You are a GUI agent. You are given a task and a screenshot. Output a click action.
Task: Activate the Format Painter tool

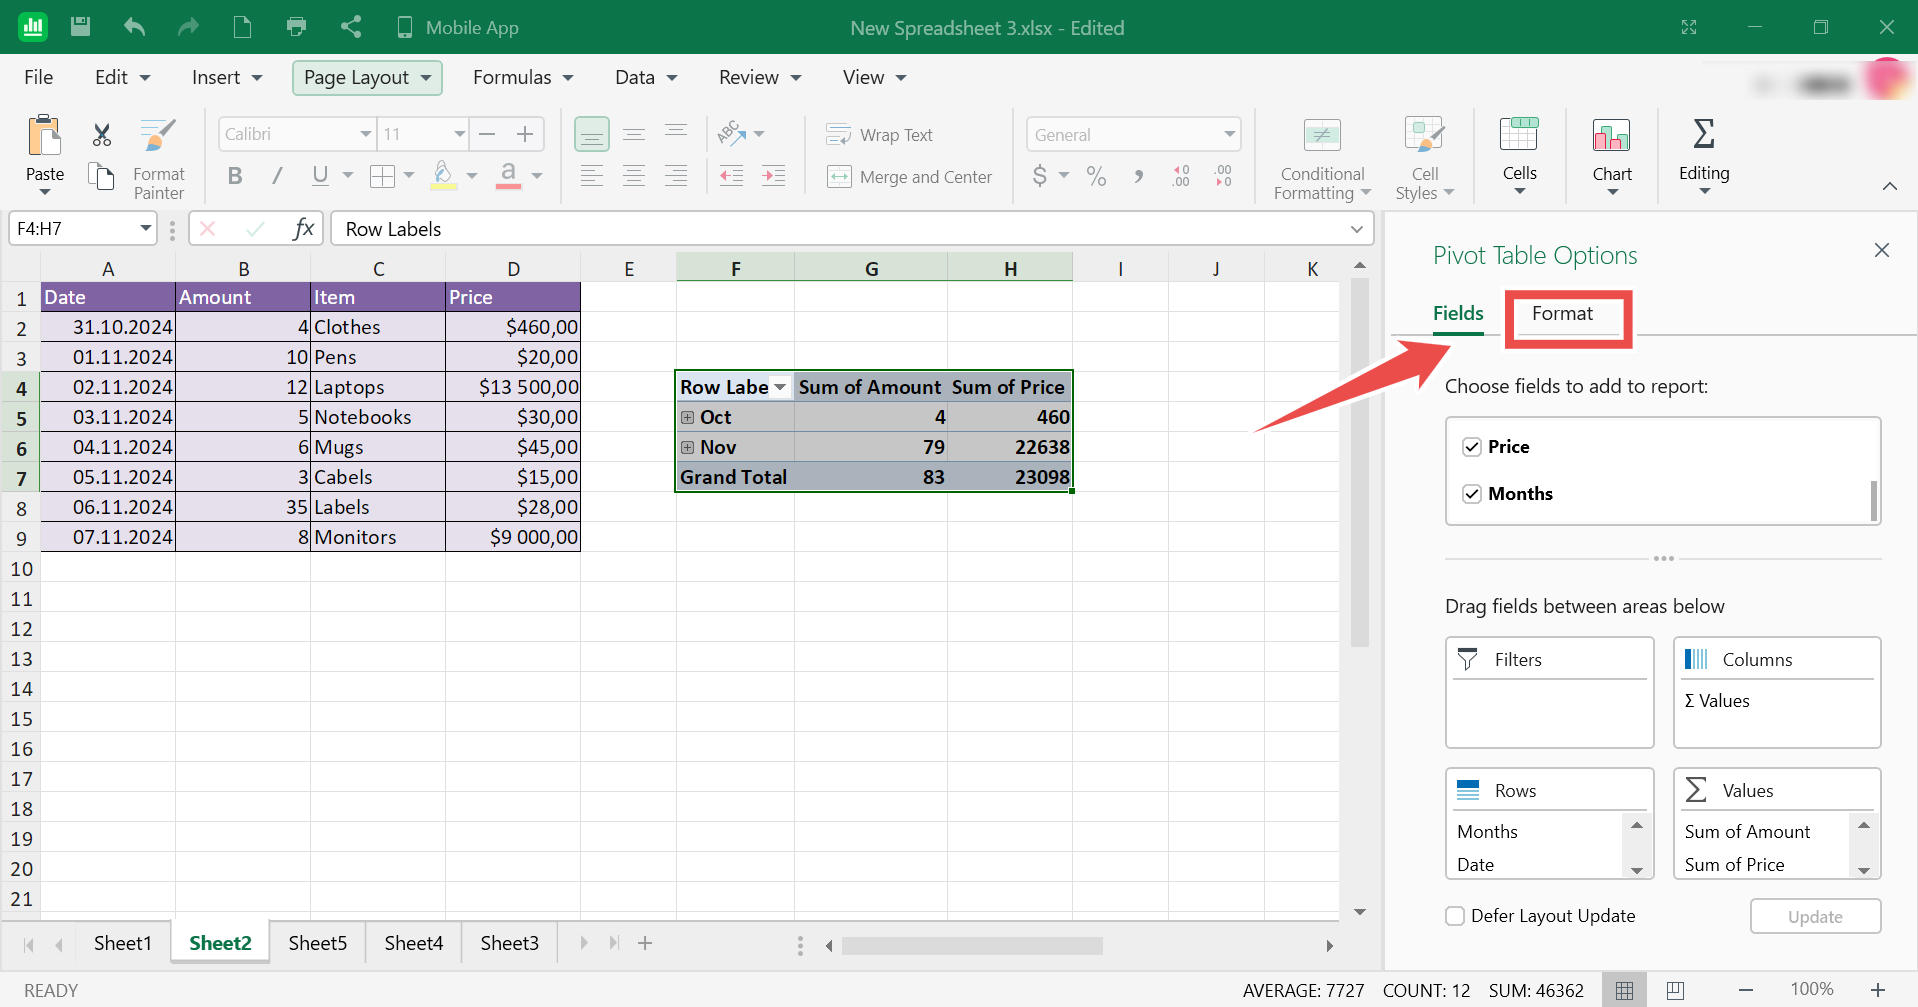[158, 159]
